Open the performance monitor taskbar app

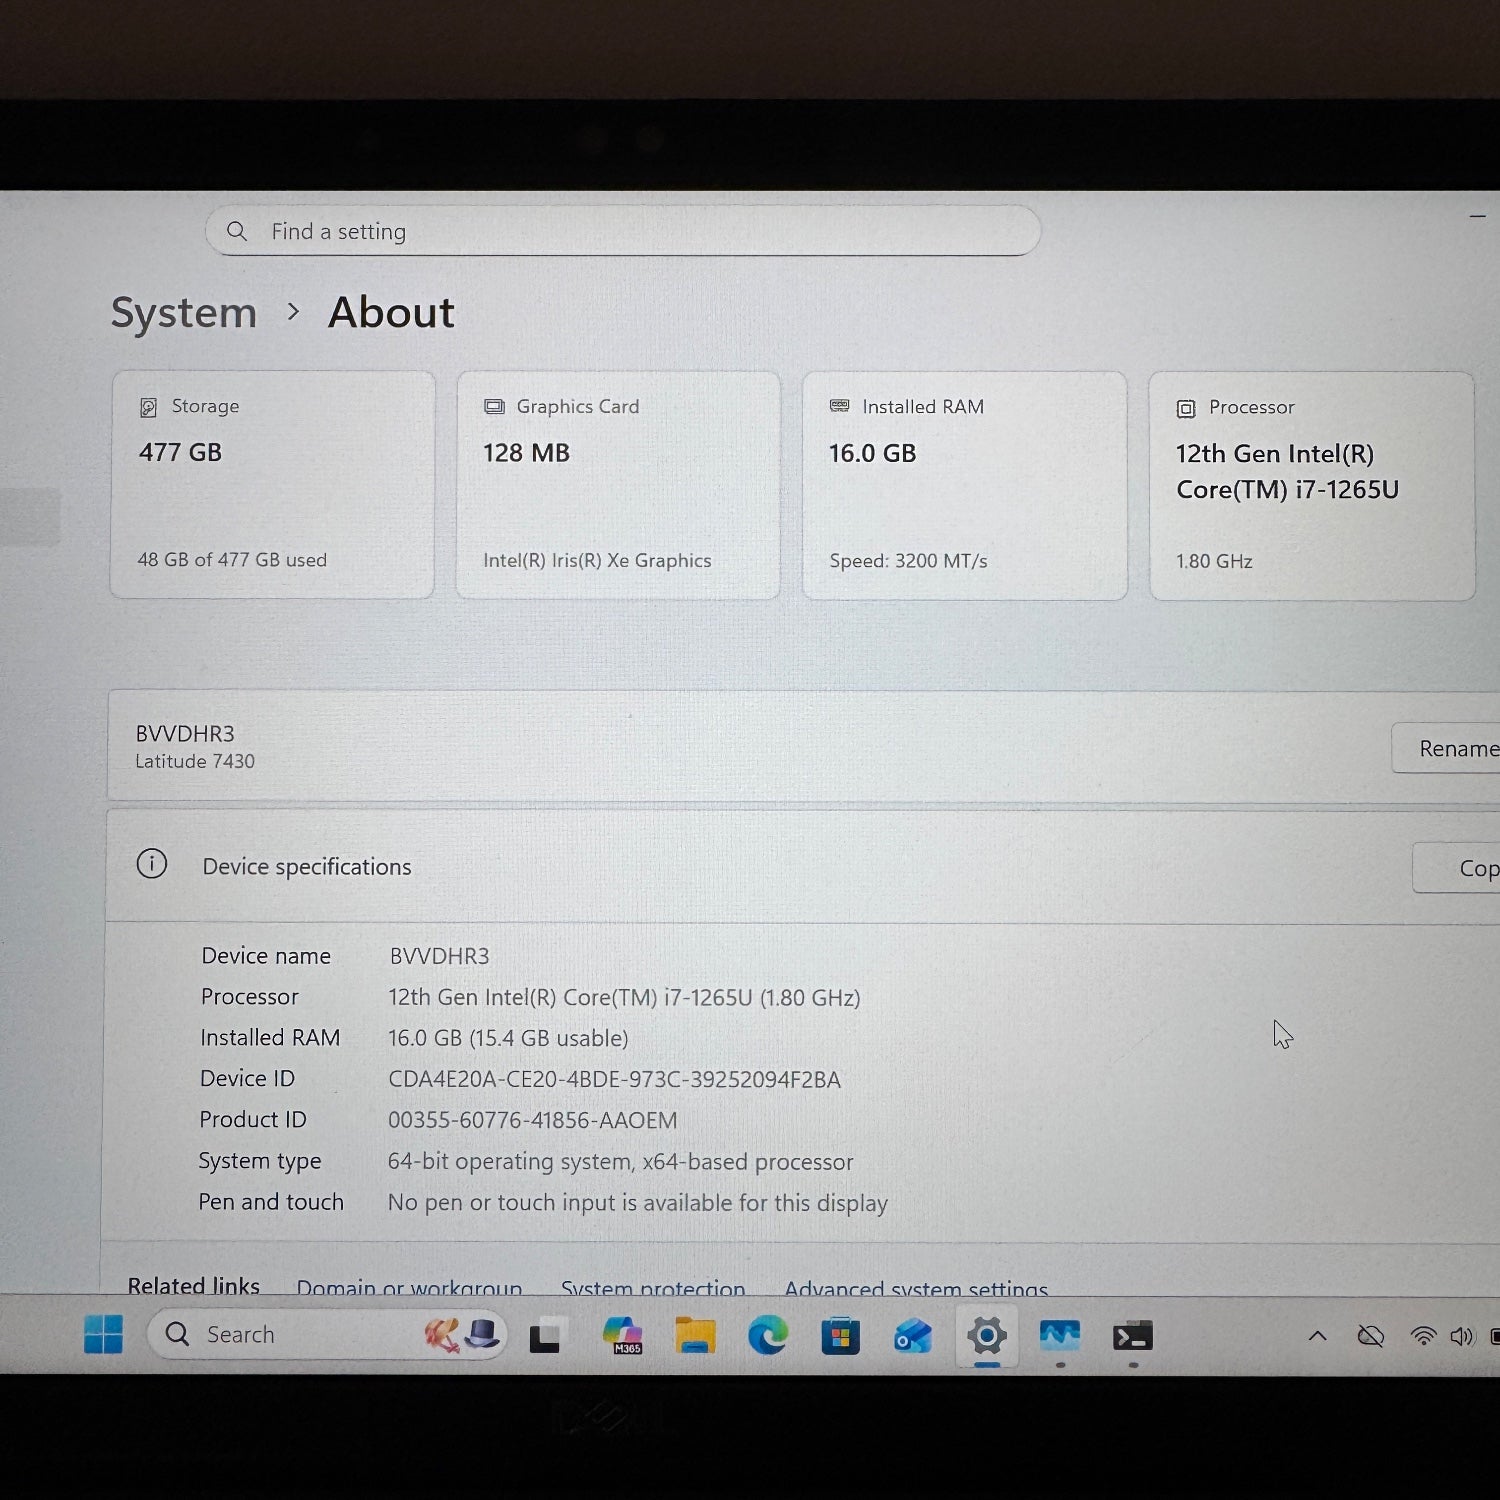point(1060,1335)
